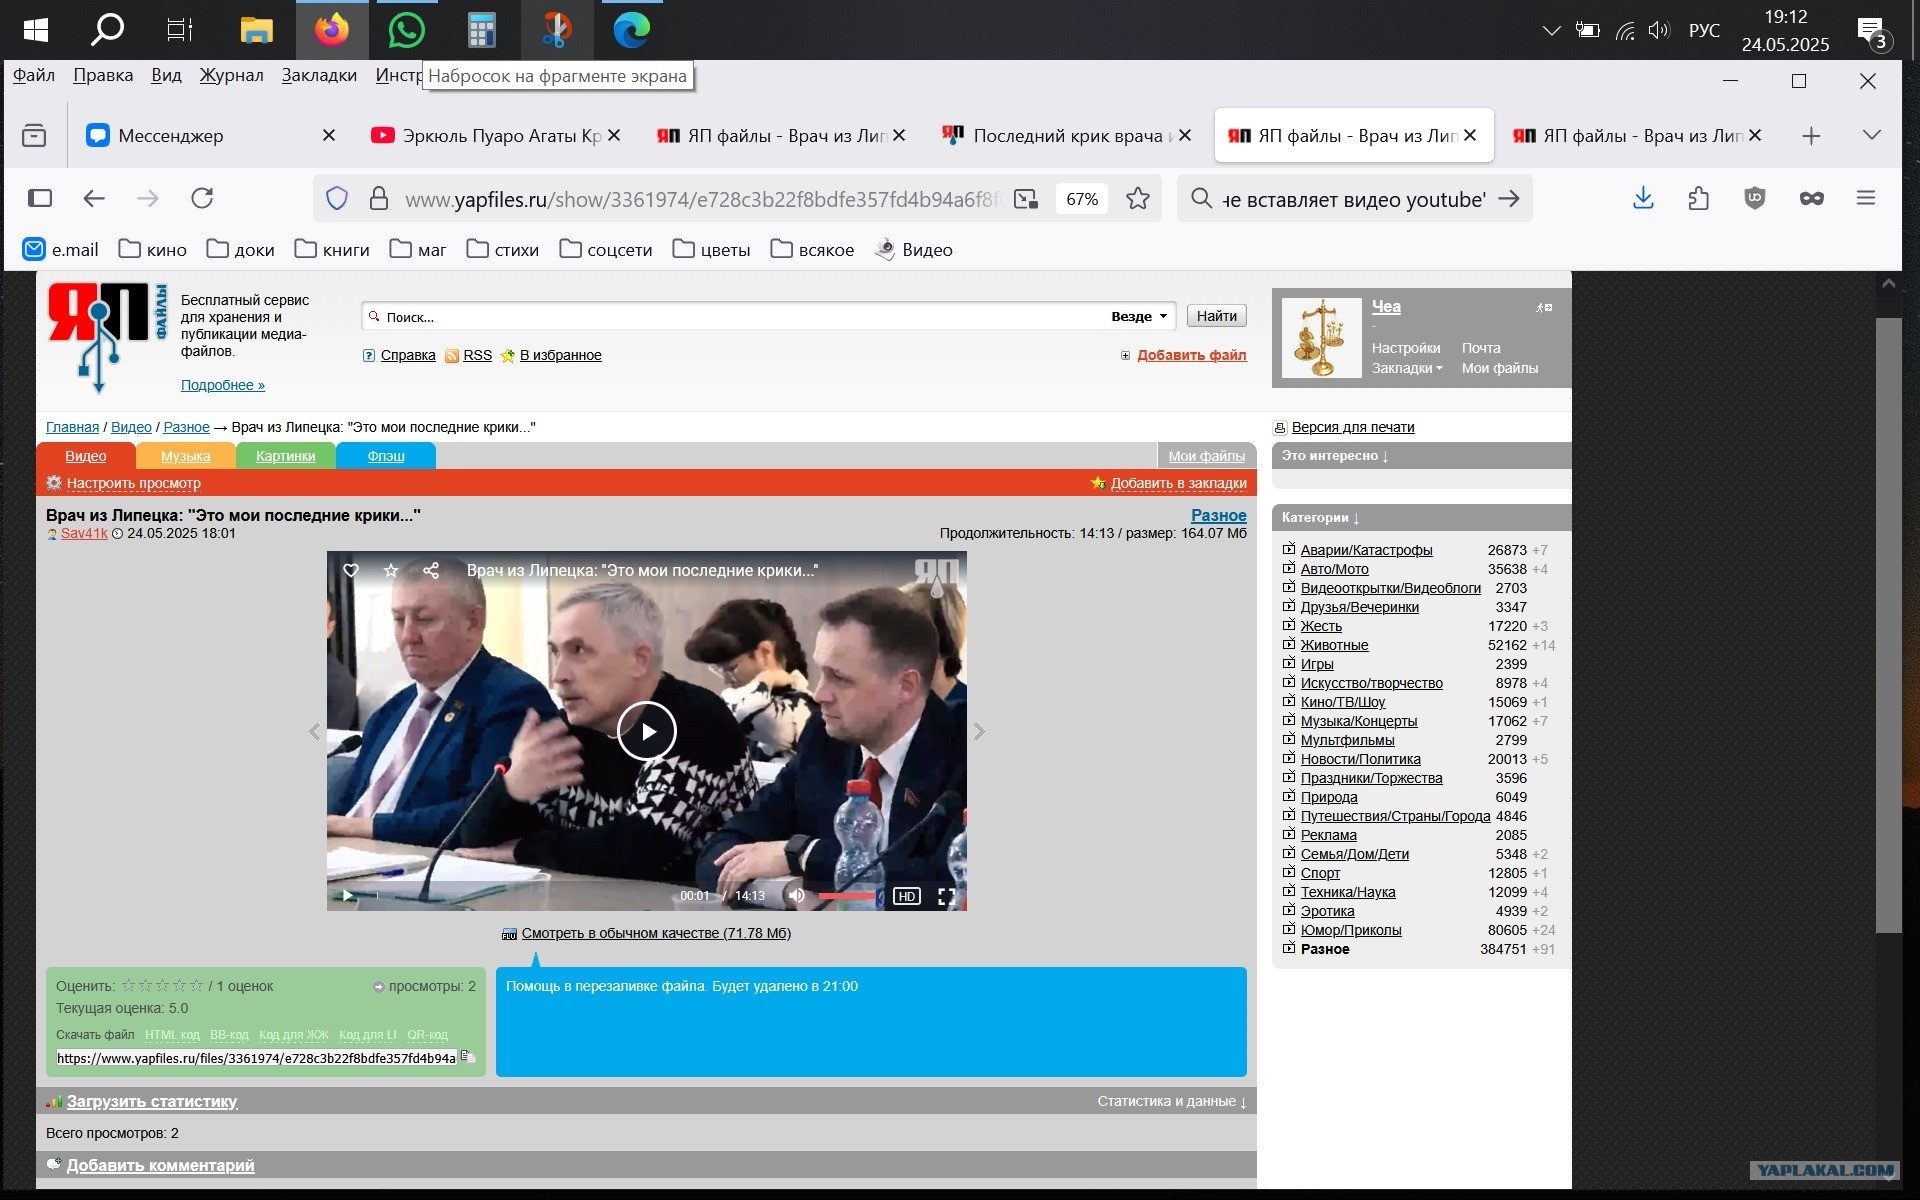Open Microsoft Edge from taskbar

click(x=632, y=30)
